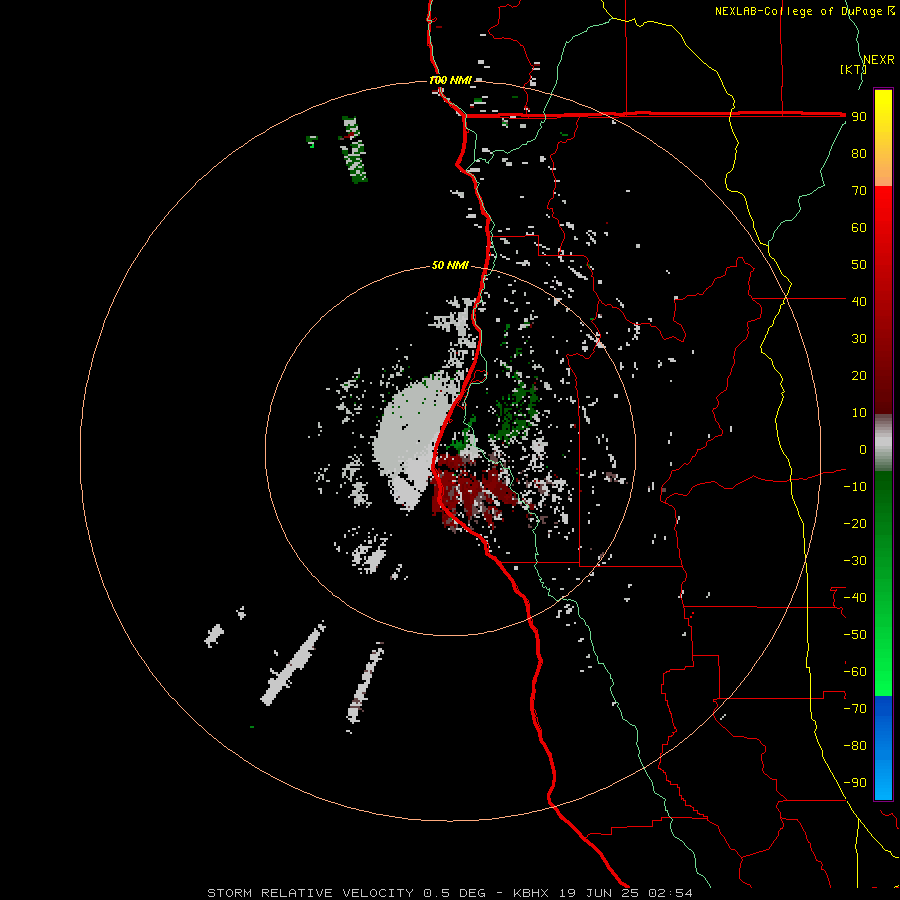The image size is (900, 900).
Task: Click the green inbound velocity patch inland
Action: [517, 410]
